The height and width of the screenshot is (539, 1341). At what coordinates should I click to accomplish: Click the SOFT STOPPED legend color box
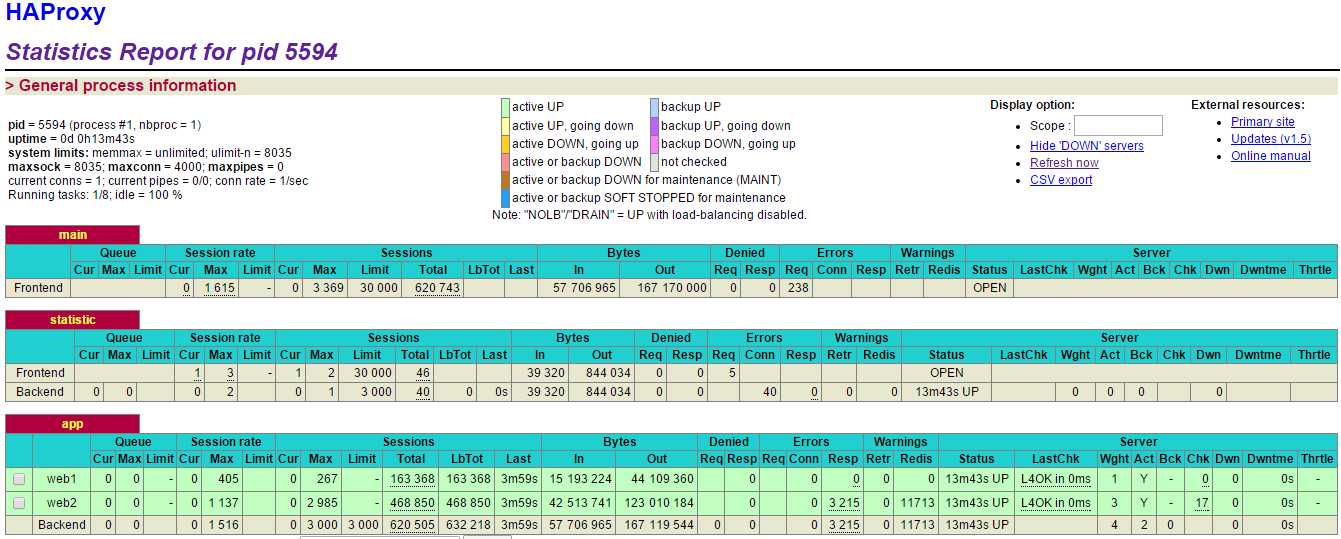[x=505, y=198]
